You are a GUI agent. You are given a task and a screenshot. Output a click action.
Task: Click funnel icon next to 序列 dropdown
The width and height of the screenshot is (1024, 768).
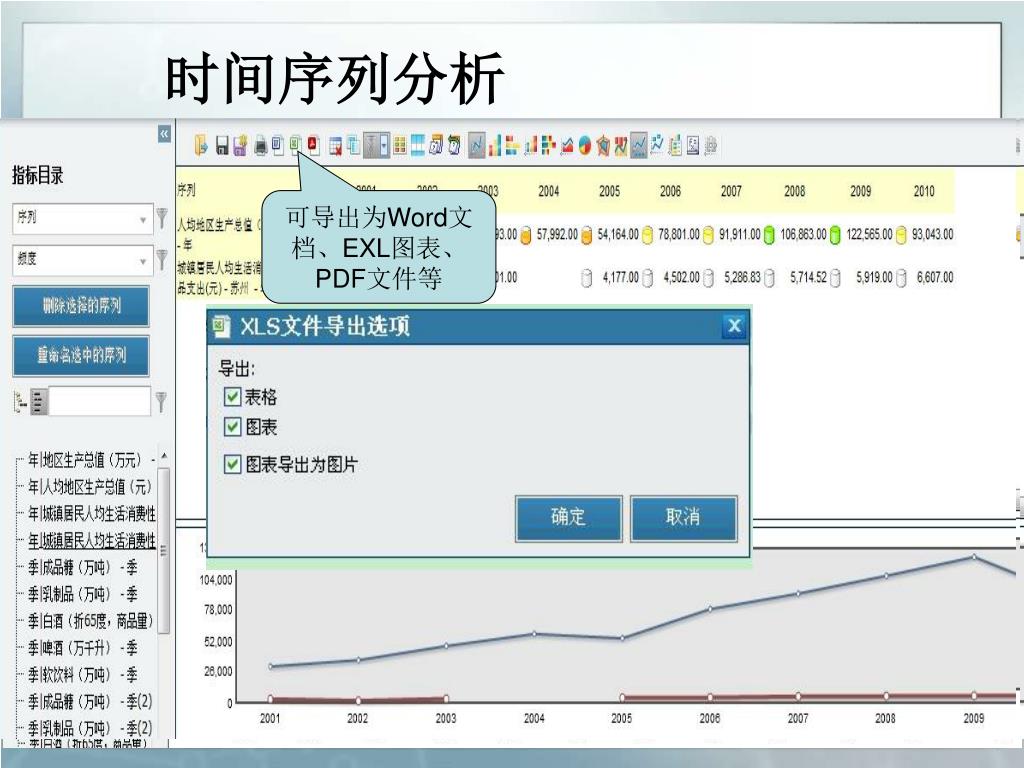click(x=162, y=217)
